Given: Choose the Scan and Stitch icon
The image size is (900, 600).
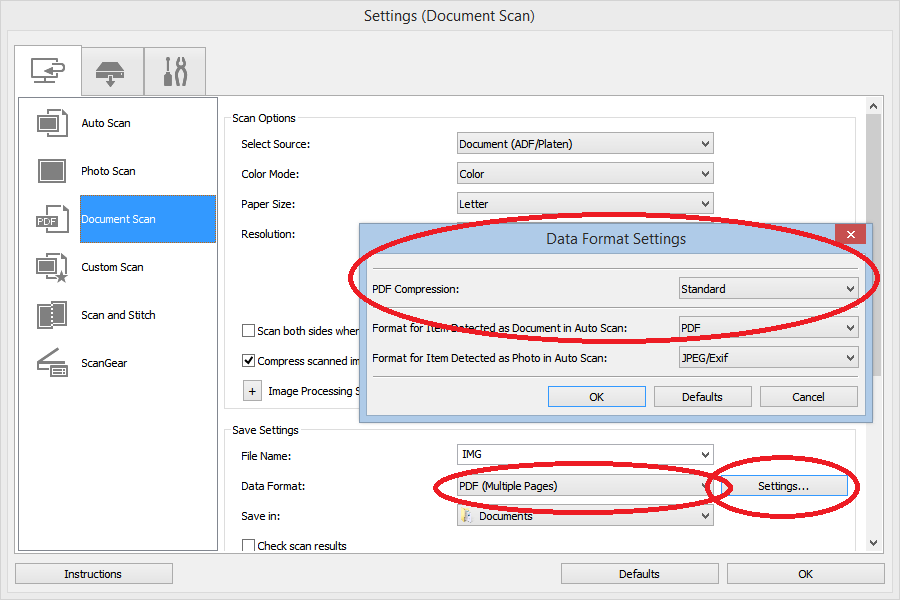Looking at the screenshot, I should coord(52,315).
